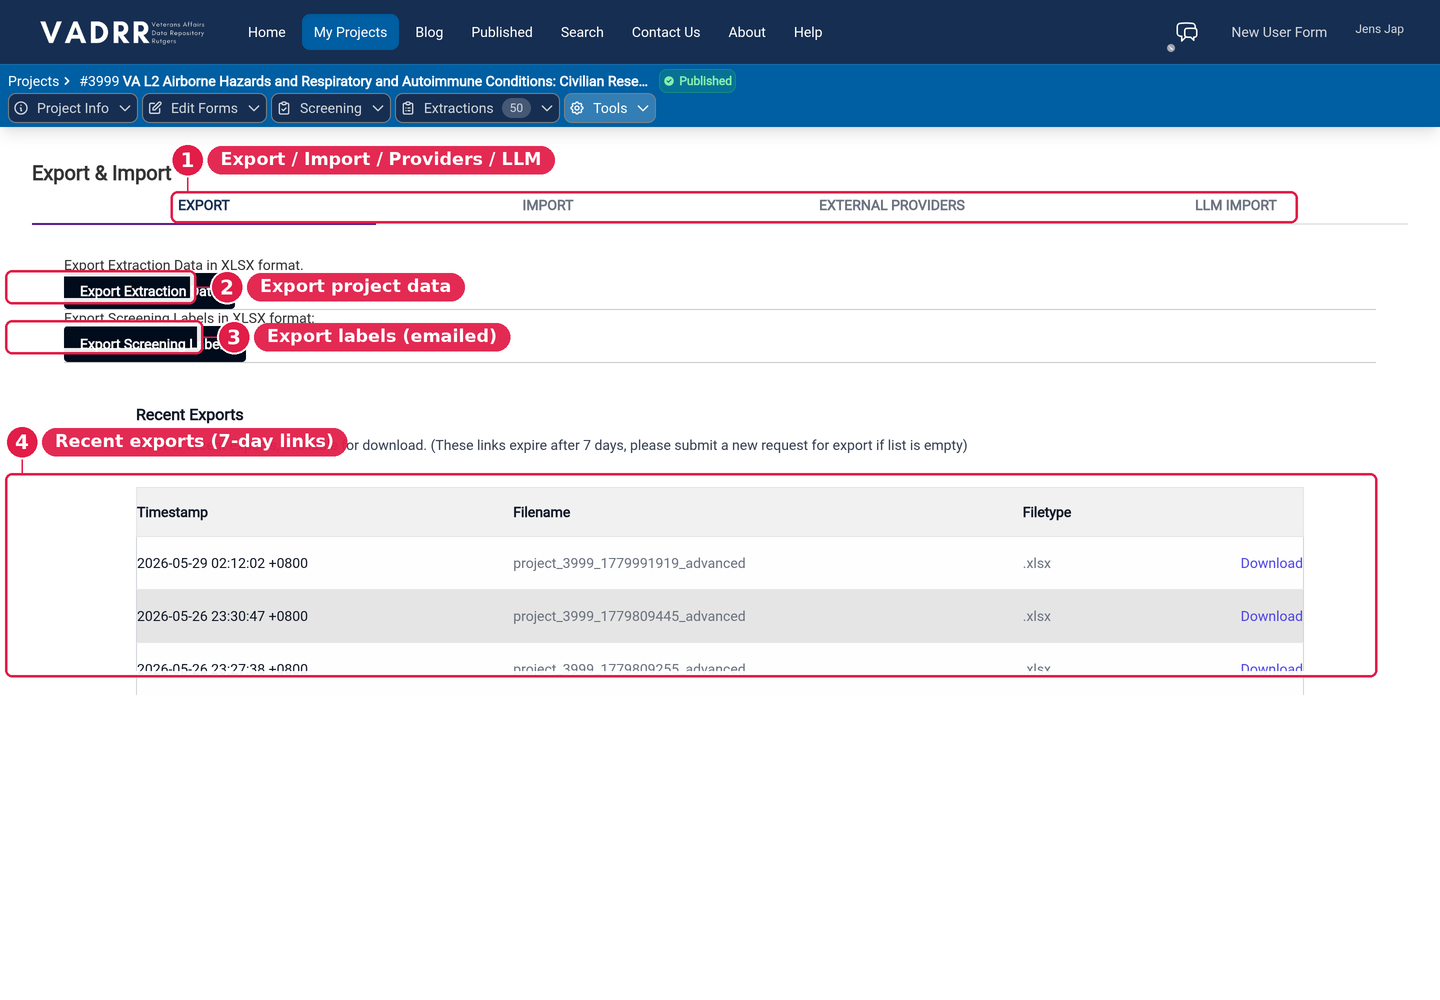The width and height of the screenshot is (1440, 1000).
Task: Open the #3999 project title link
Action: [x=364, y=81]
